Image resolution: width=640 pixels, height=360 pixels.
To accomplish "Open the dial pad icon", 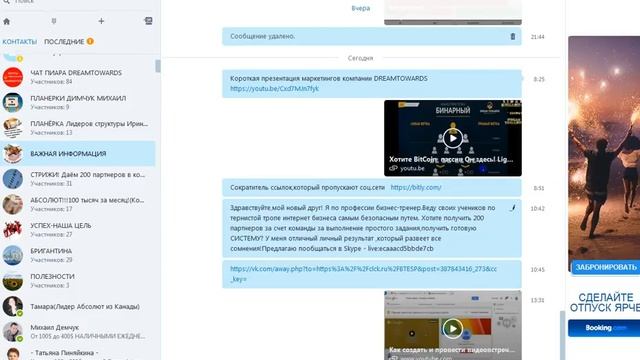I will [54, 21].
